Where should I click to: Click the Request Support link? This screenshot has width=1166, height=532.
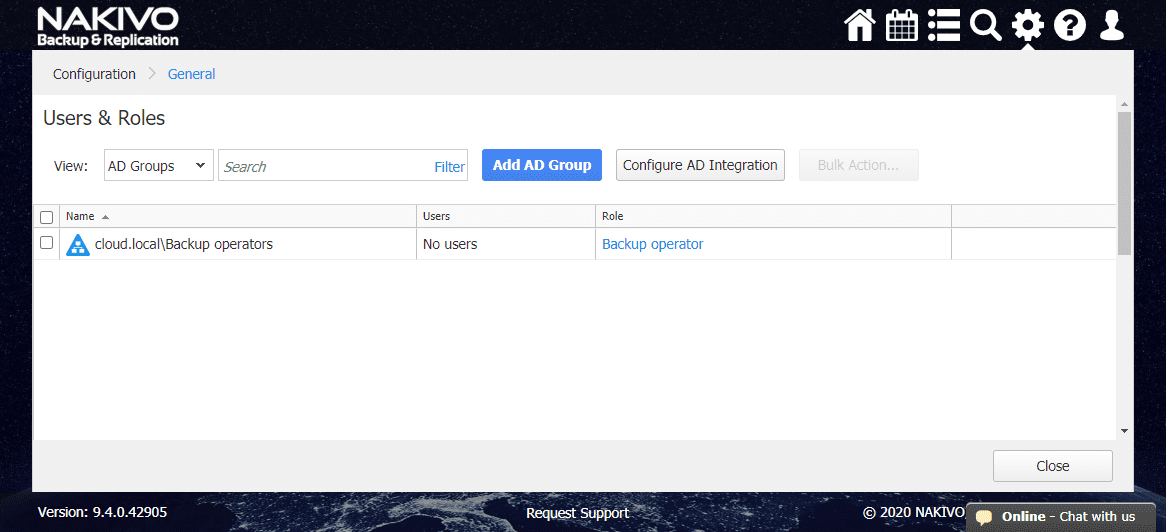pyautogui.click(x=577, y=513)
